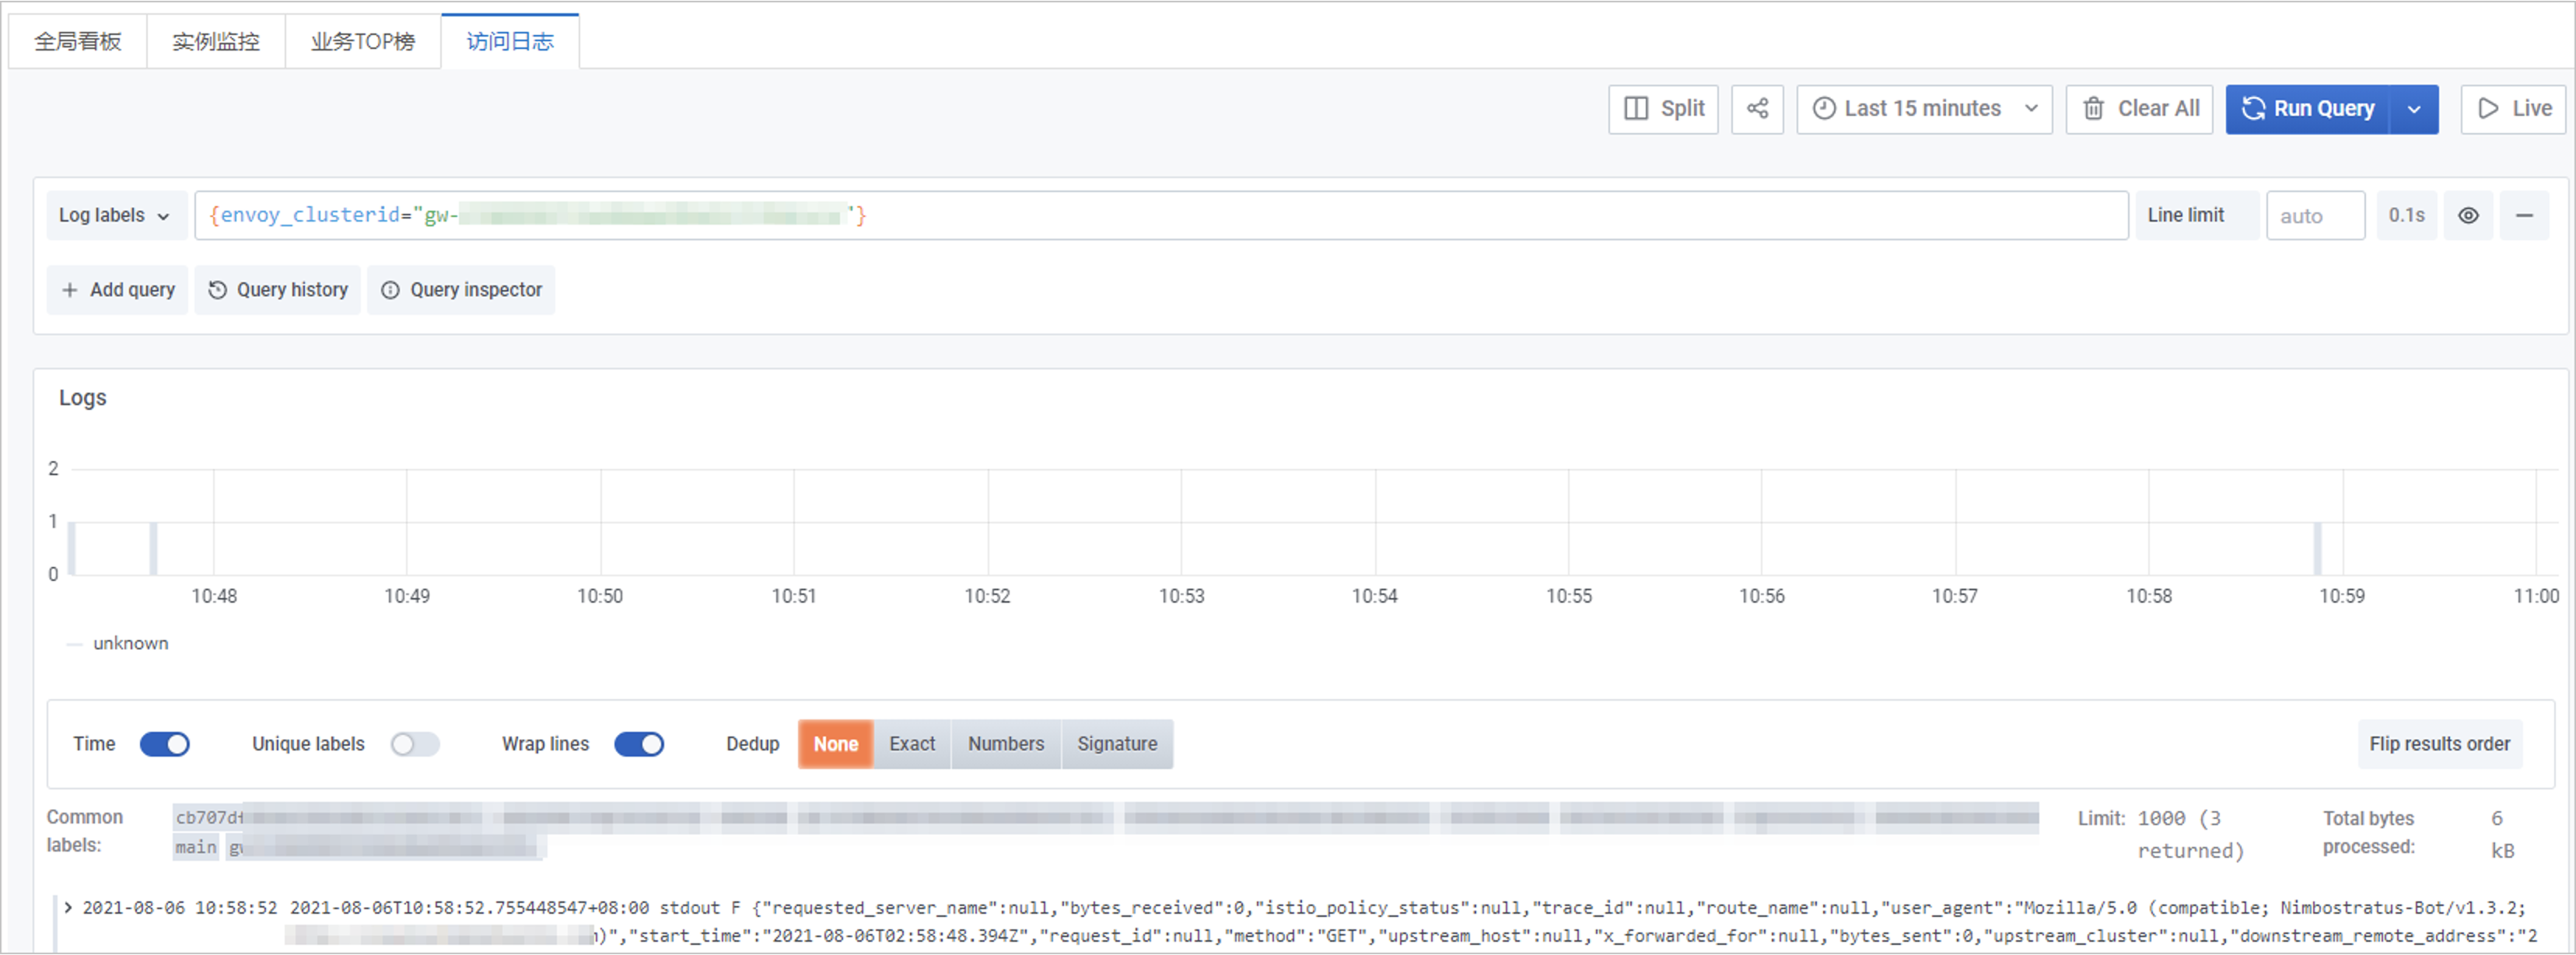Click the Line limit auto input
2576x955 pixels.
[x=2315, y=215]
